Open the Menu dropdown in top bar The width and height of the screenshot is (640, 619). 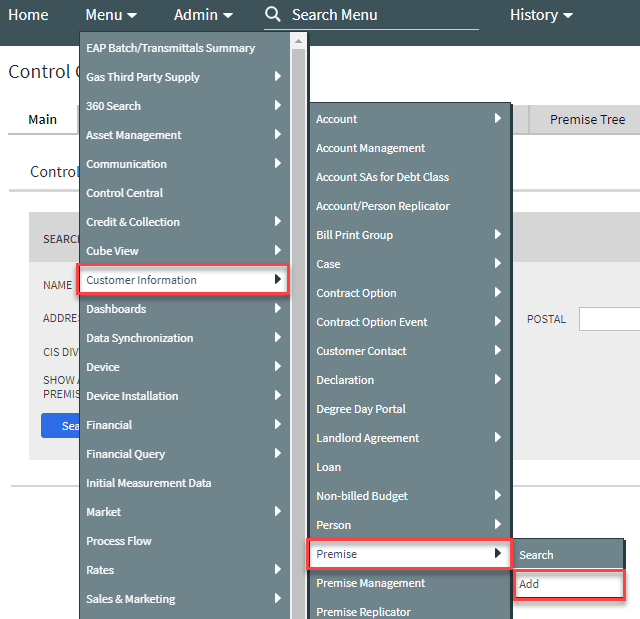(111, 15)
